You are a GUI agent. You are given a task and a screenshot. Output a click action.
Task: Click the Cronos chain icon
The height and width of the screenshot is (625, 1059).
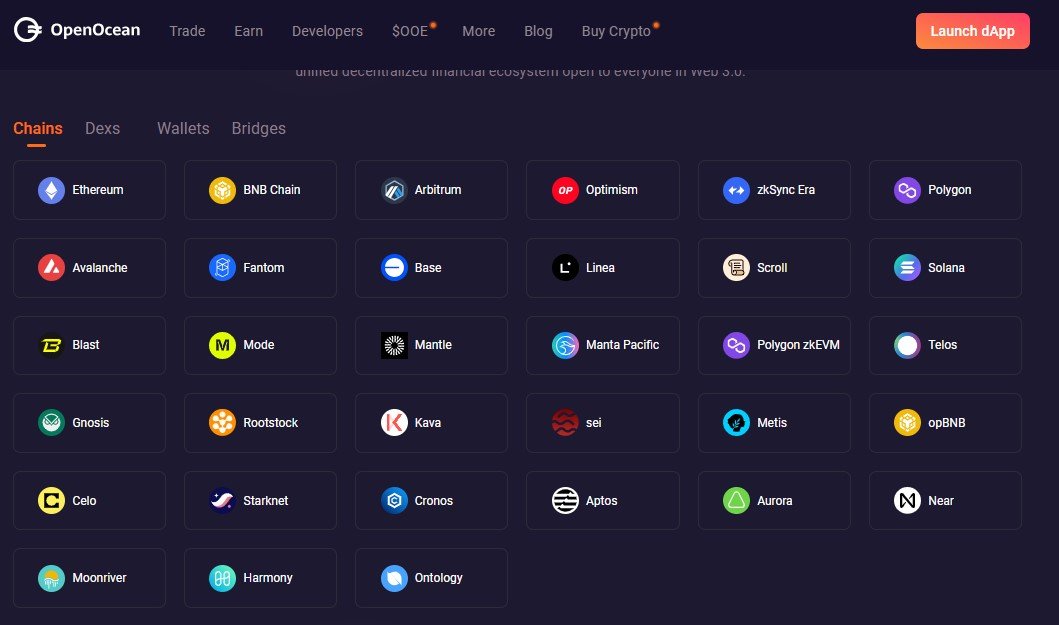(x=394, y=501)
